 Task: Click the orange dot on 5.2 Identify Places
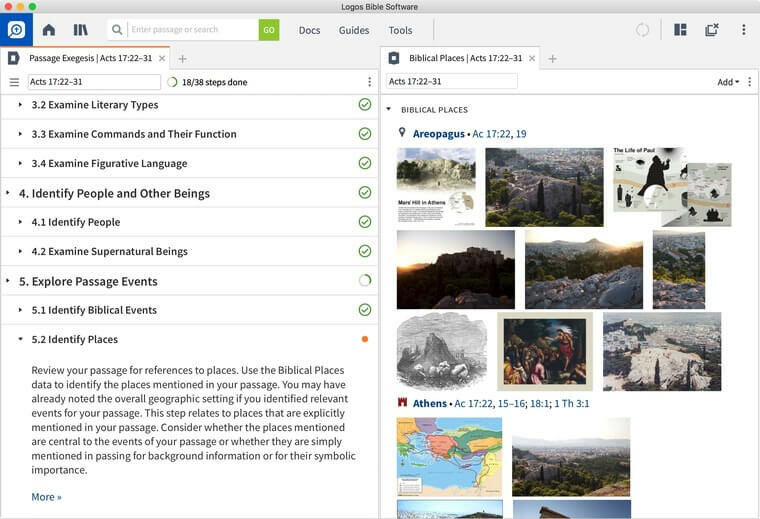tap(364, 339)
